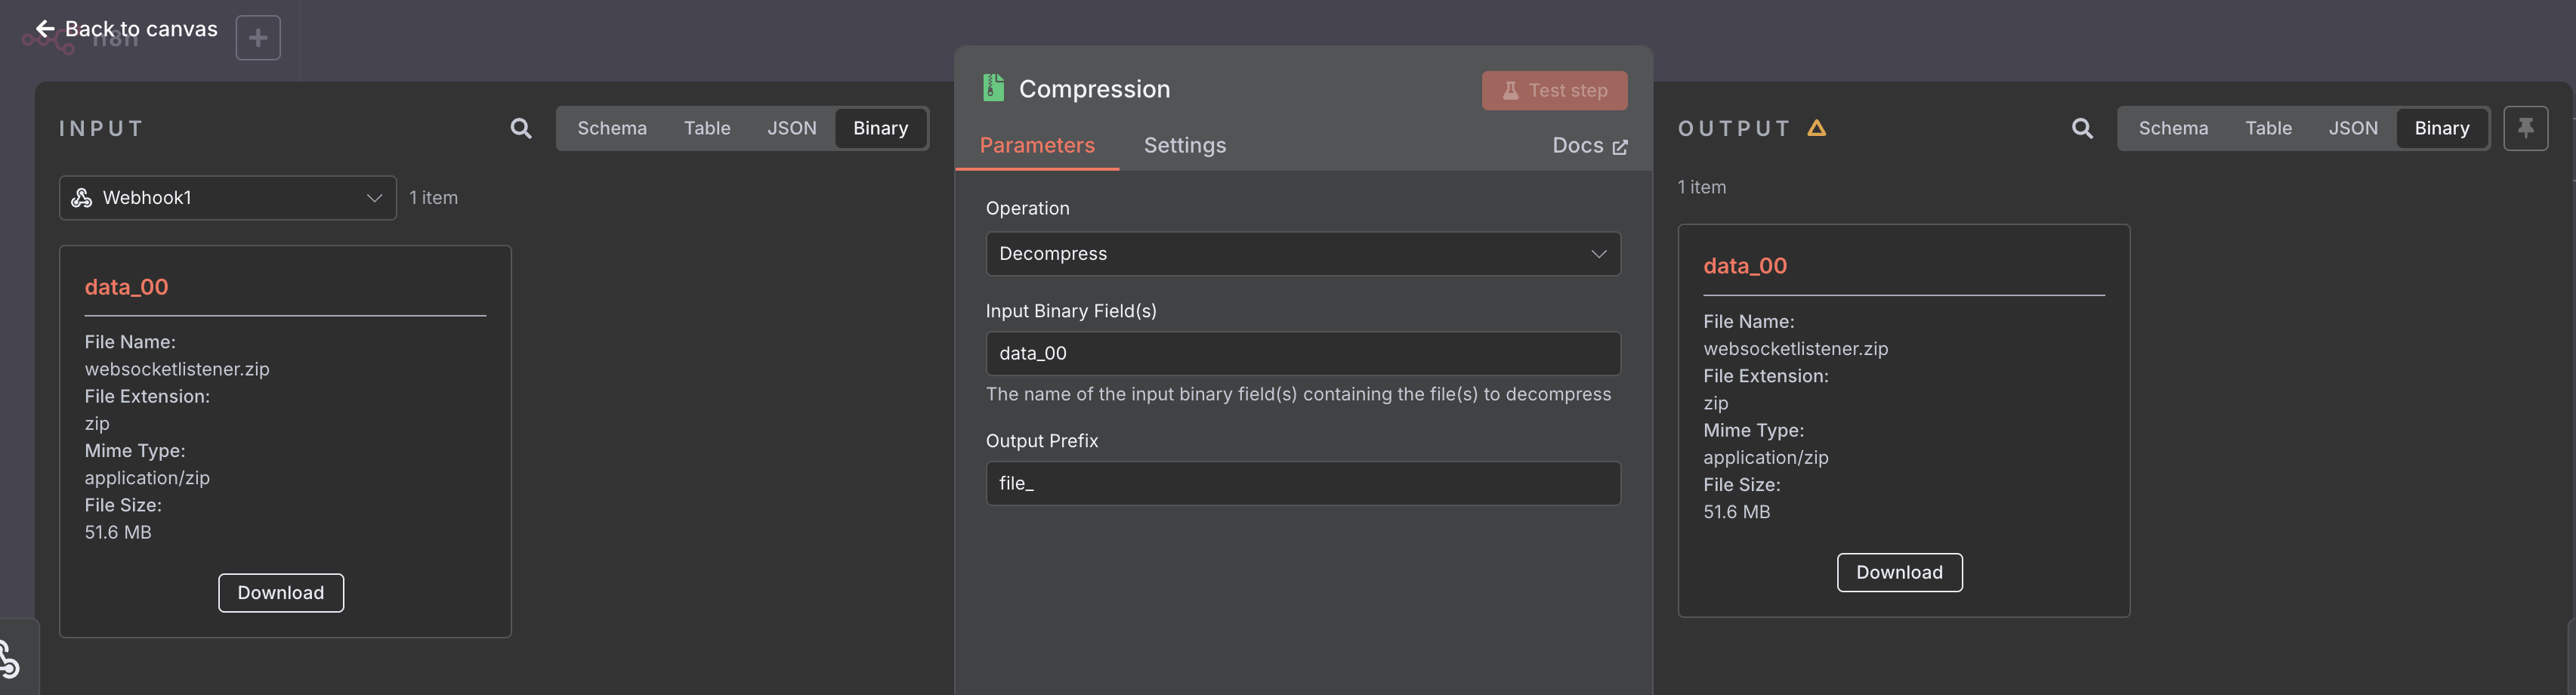Click the webhook icon at bottom-left edge
This screenshot has width=2576, height=695.
click(x=9, y=659)
